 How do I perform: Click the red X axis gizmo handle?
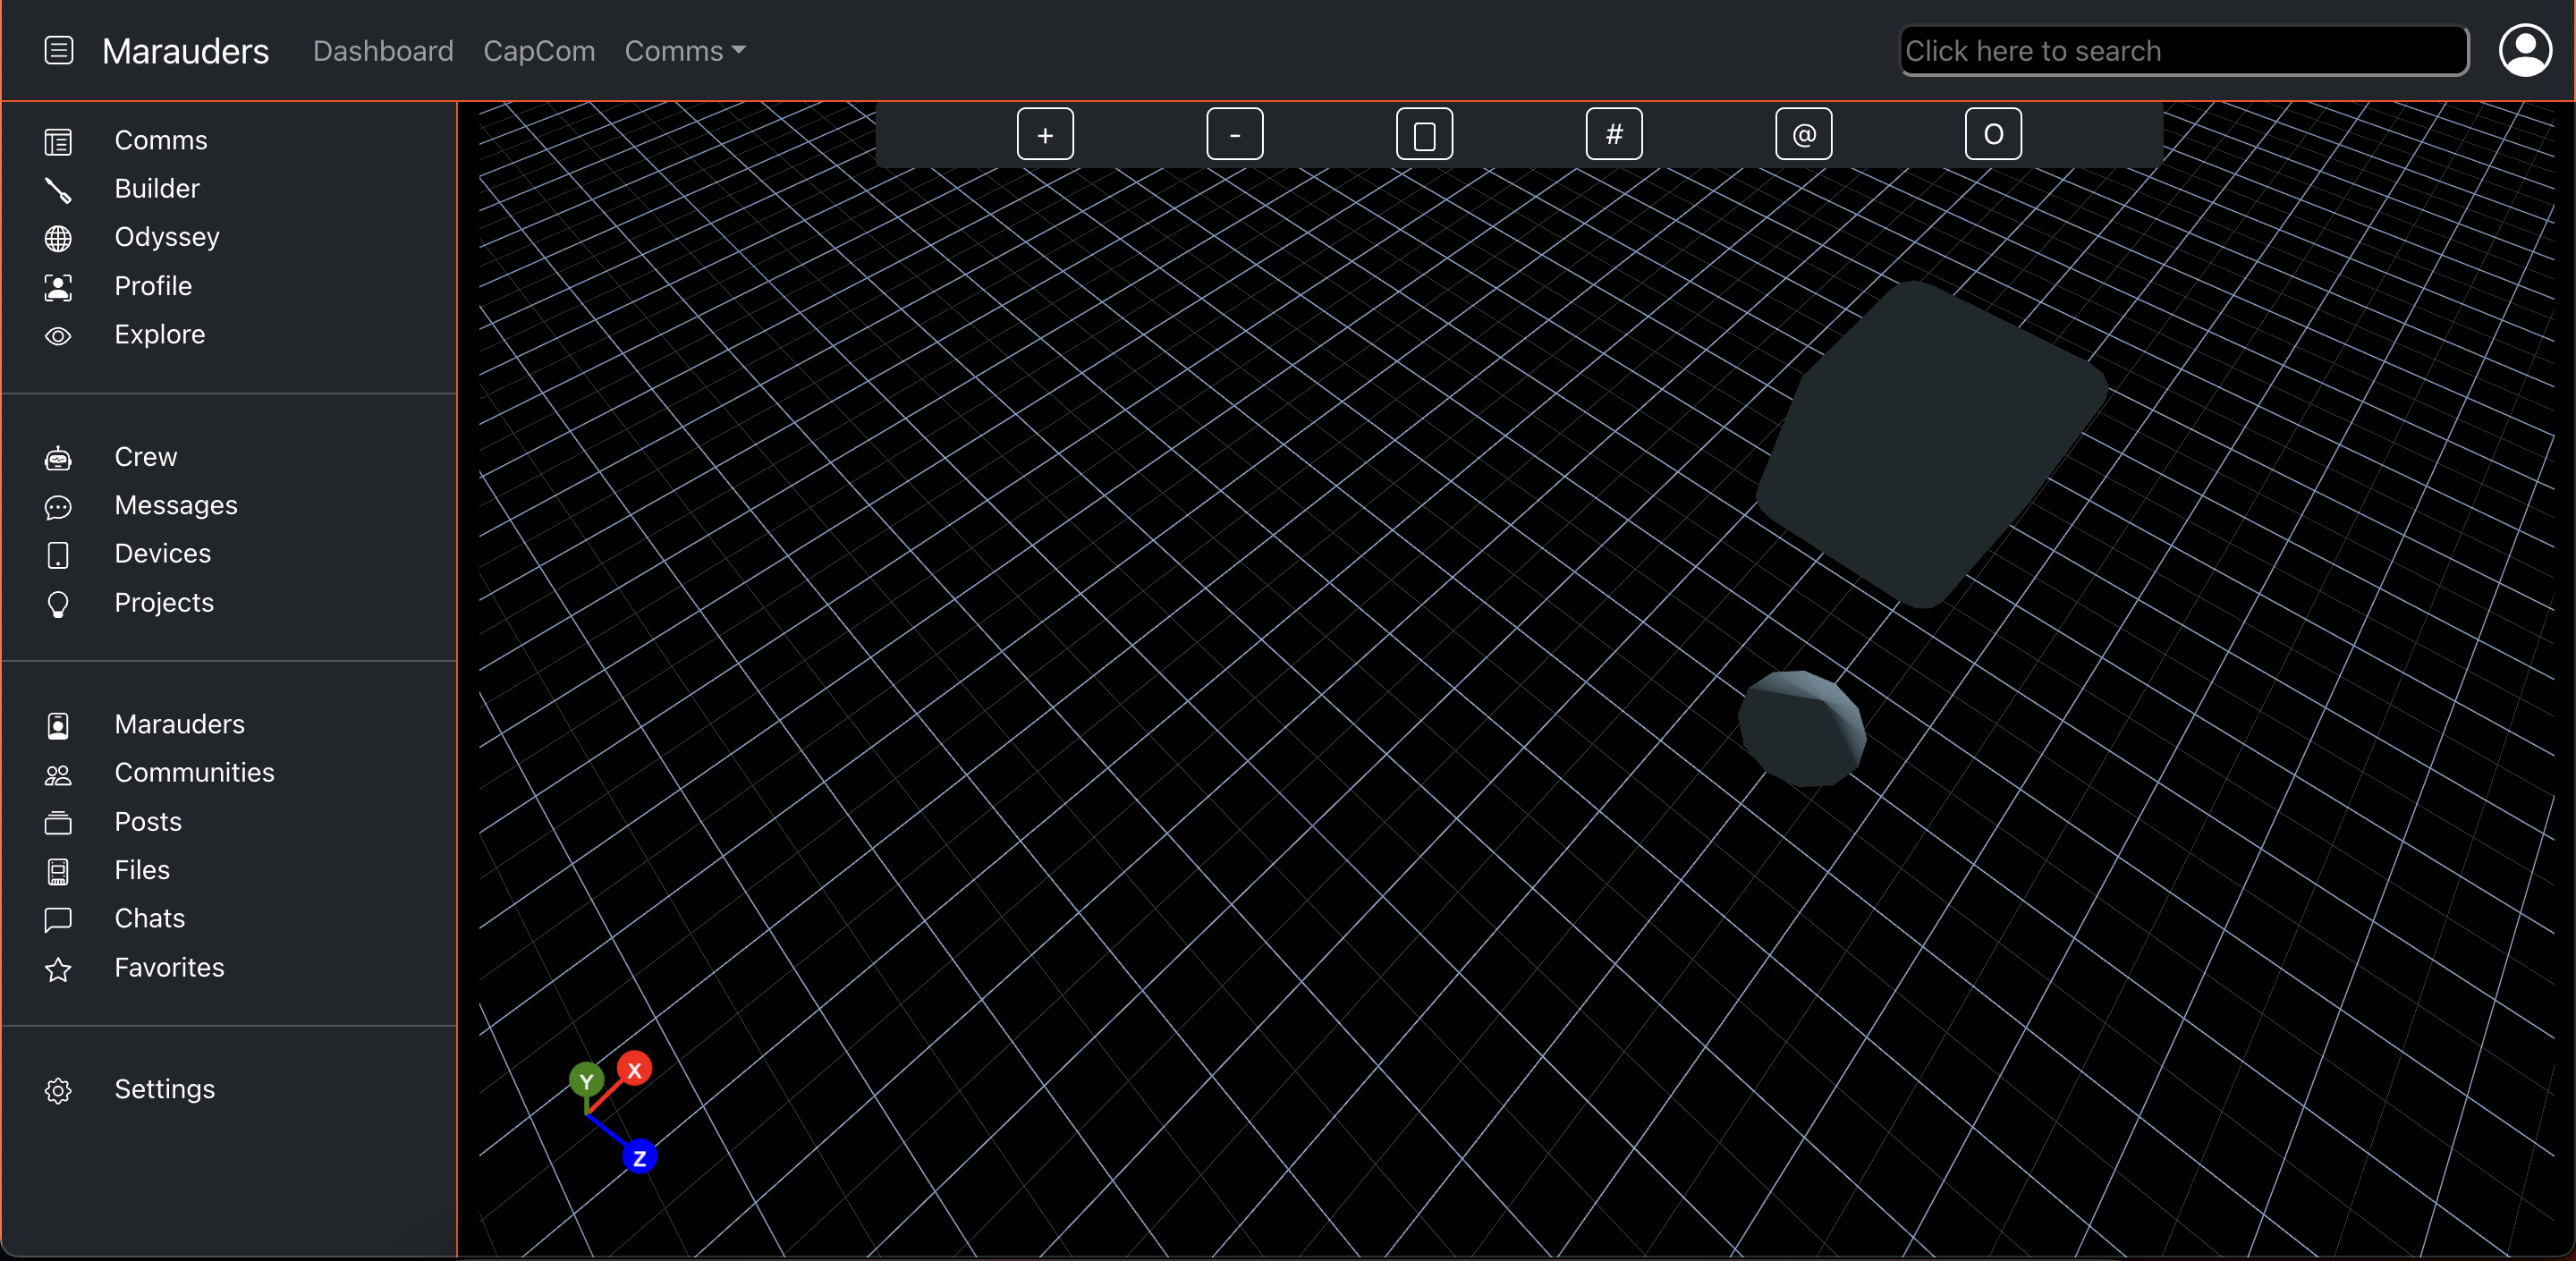[x=634, y=1069]
